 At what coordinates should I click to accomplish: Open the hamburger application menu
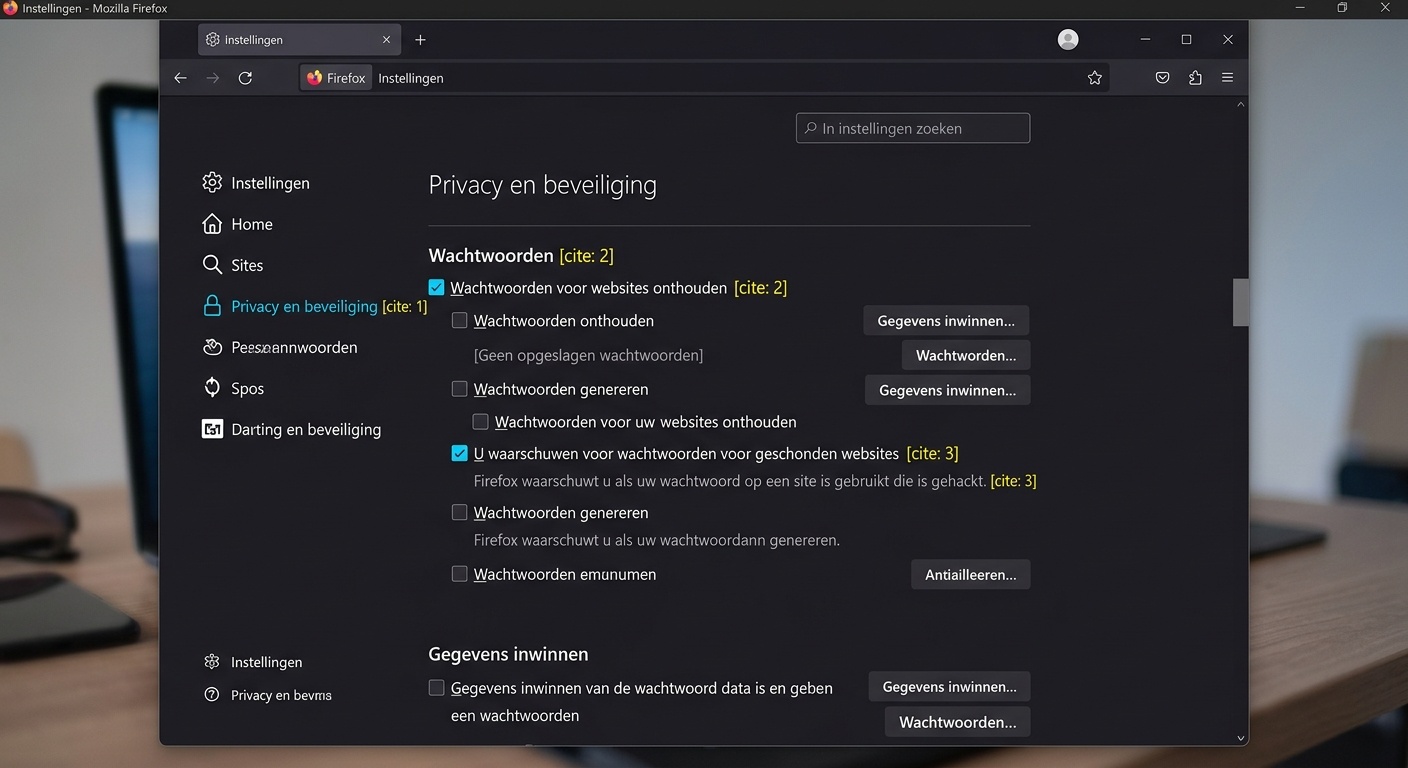point(1228,78)
